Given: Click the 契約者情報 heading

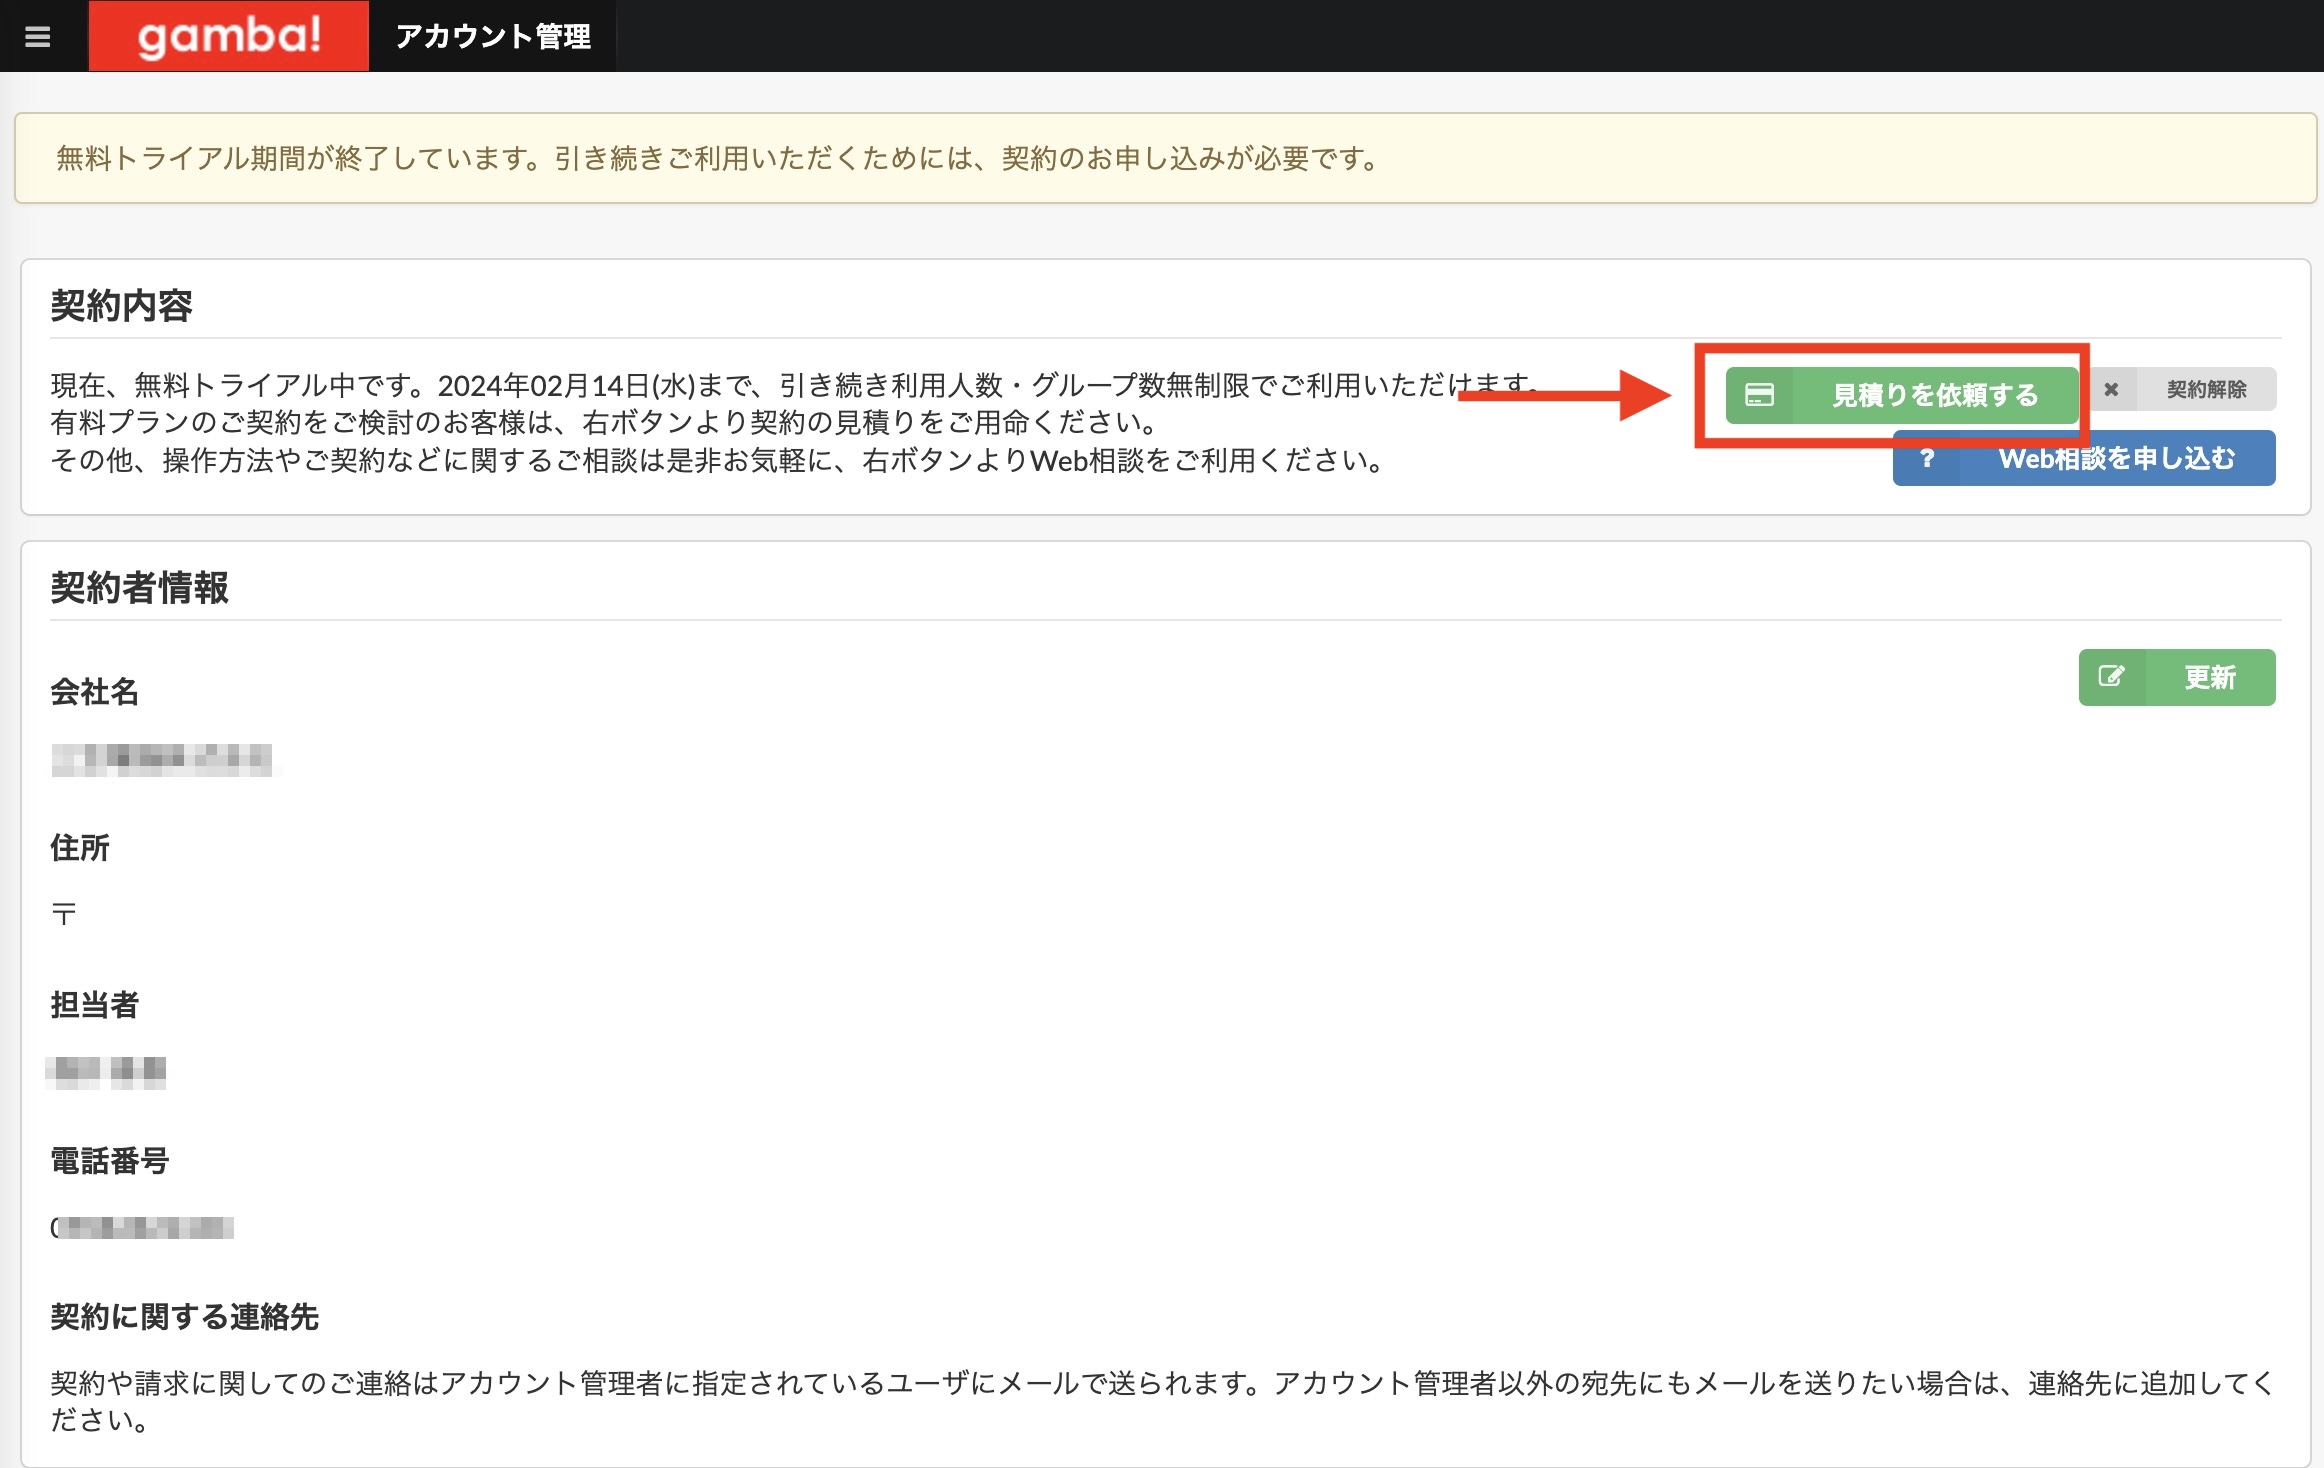Looking at the screenshot, I should [x=139, y=587].
